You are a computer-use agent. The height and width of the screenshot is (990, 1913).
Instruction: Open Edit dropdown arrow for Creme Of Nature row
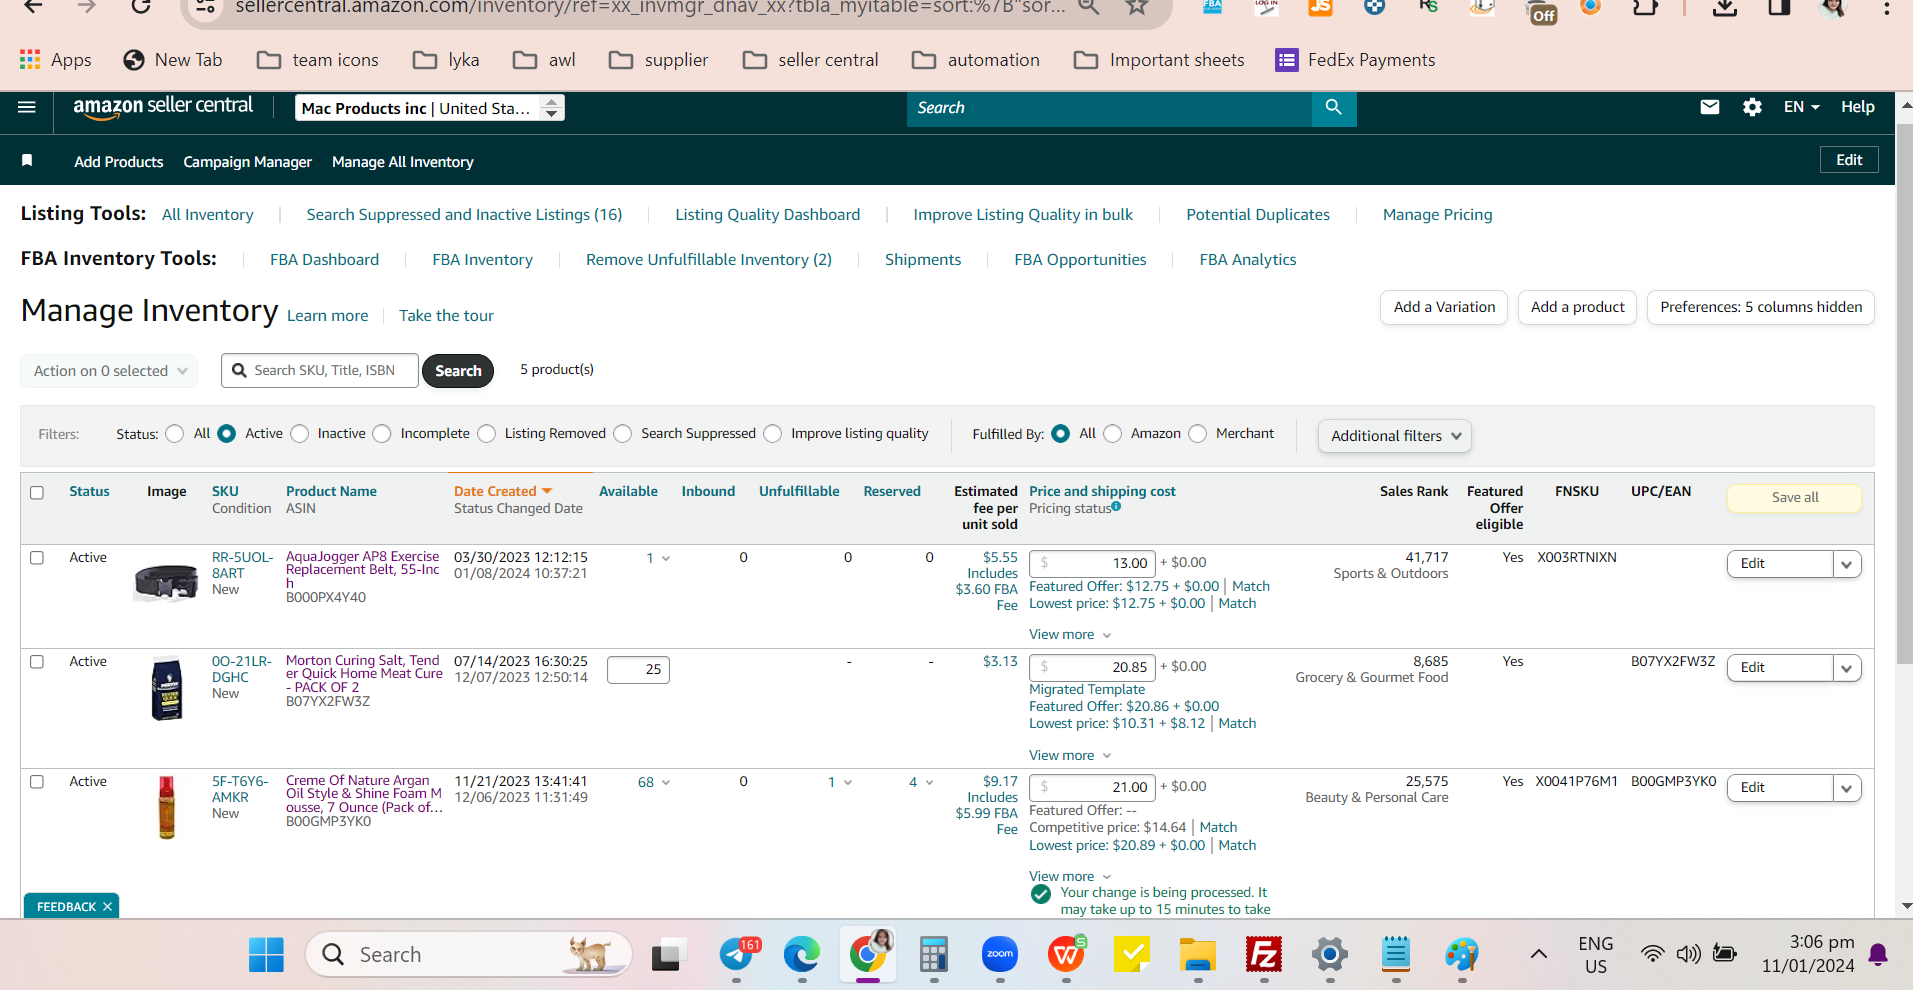1846,788
